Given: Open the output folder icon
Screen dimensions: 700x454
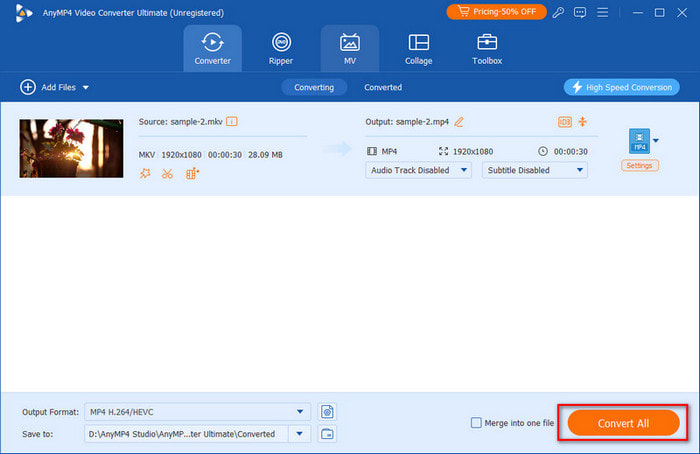Looking at the screenshot, I should pyautogui.click(x=327, y=434).
